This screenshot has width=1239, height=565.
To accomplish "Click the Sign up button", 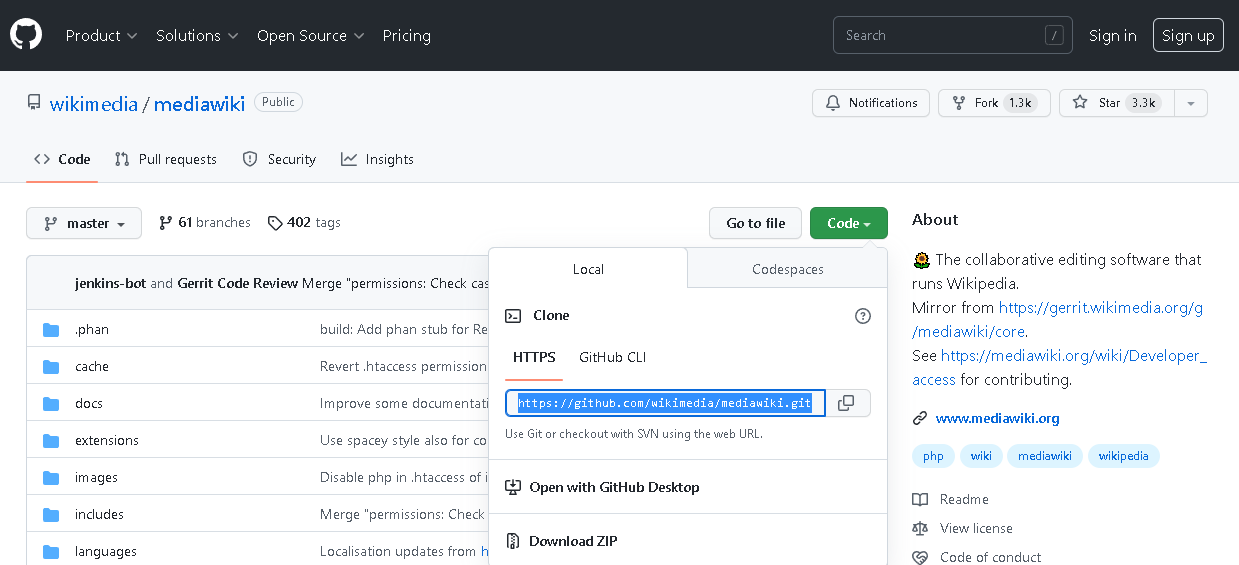I will 1188,36.
